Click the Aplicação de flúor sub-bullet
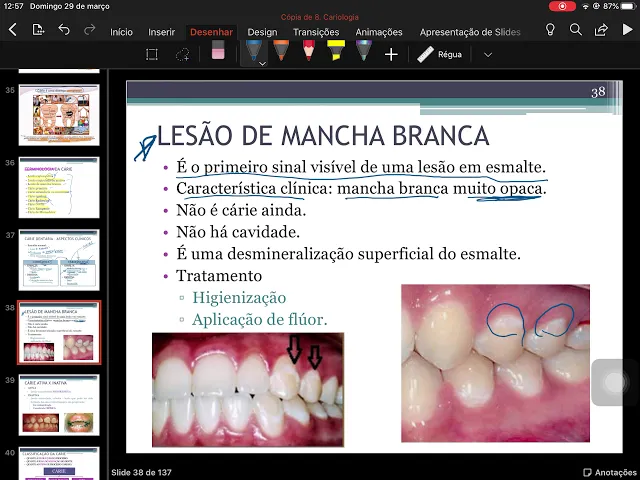This screenshot has height=480, width=640. point(260,320)
